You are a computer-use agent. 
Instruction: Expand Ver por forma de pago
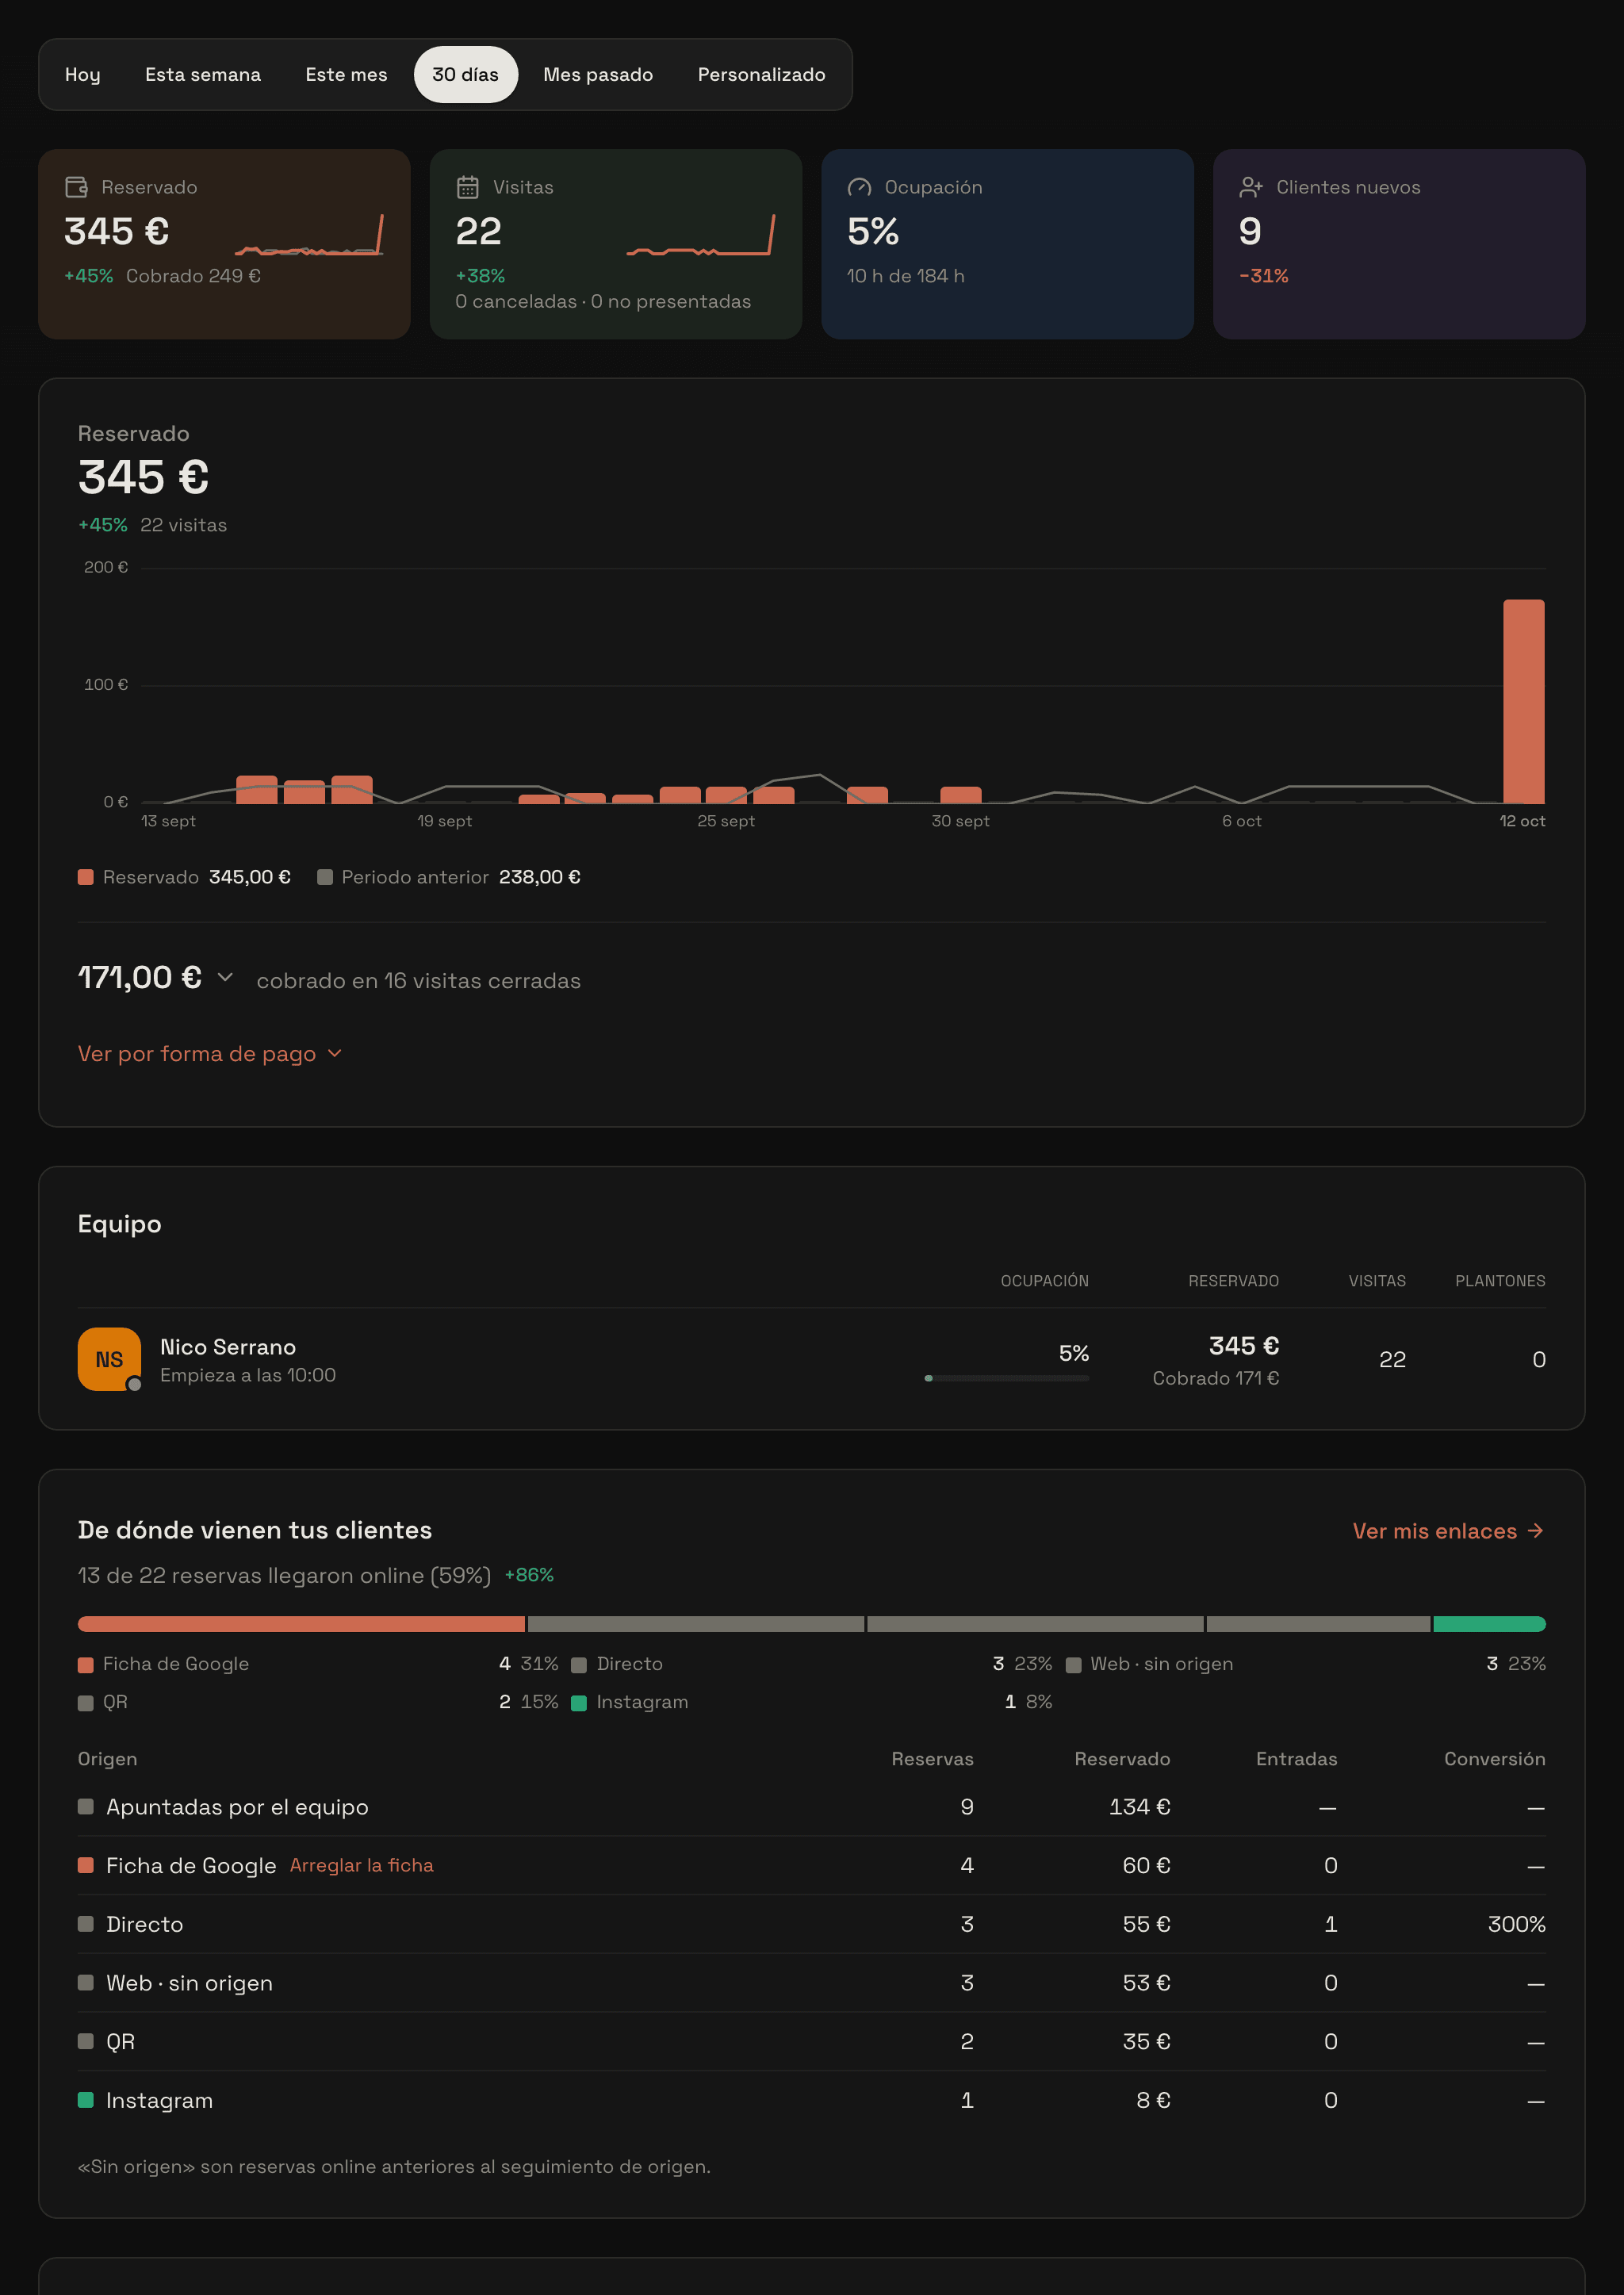210,1054
